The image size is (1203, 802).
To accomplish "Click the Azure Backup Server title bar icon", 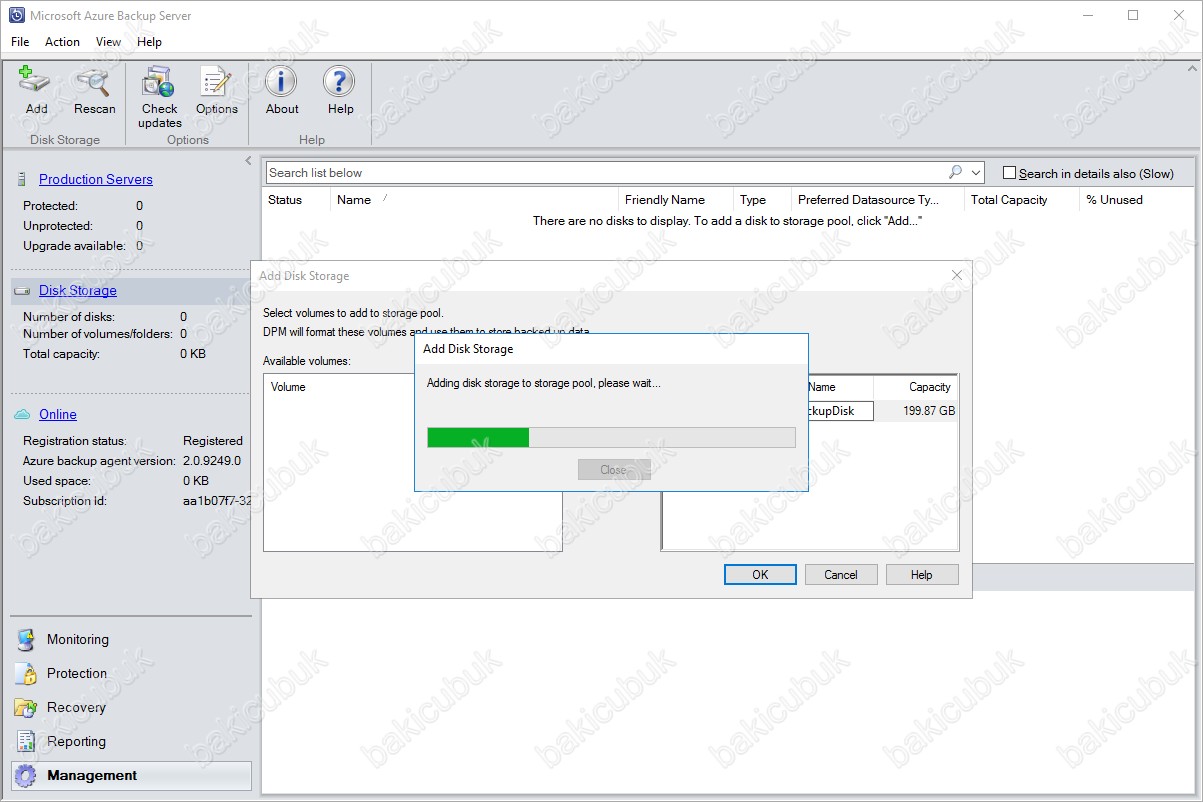I will coord(16,16).
